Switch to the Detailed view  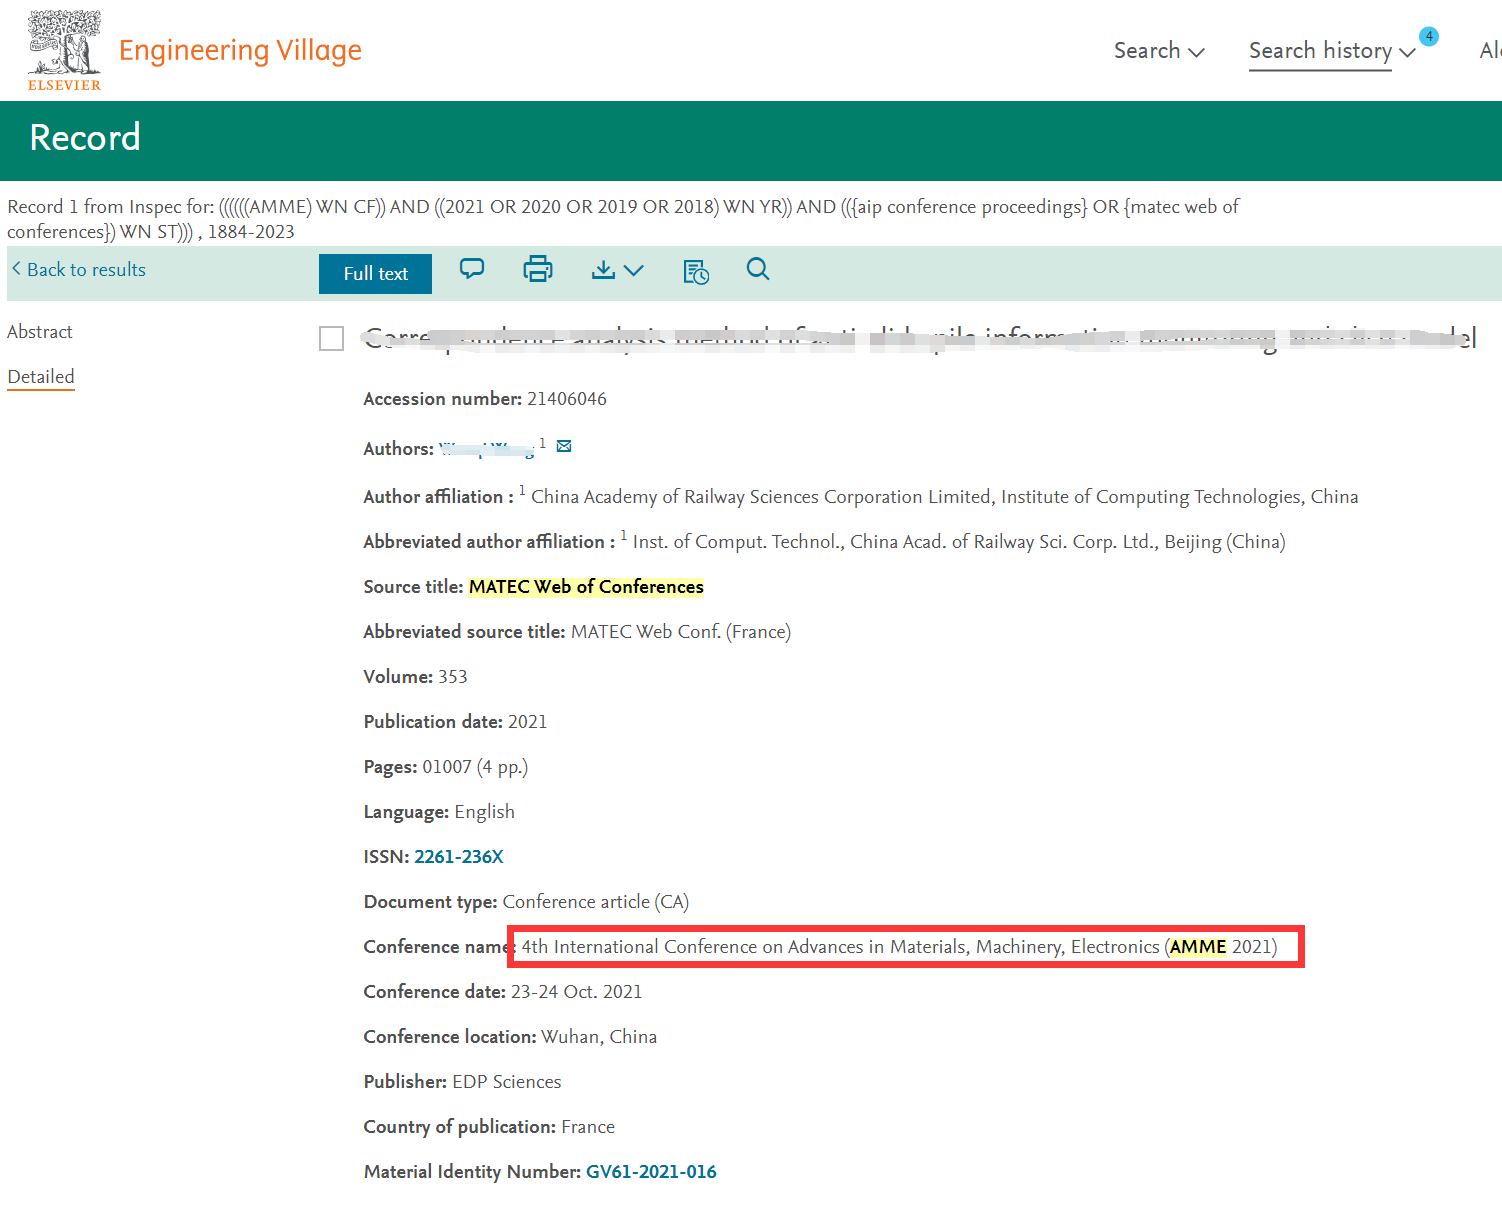[x=41, y=376]
